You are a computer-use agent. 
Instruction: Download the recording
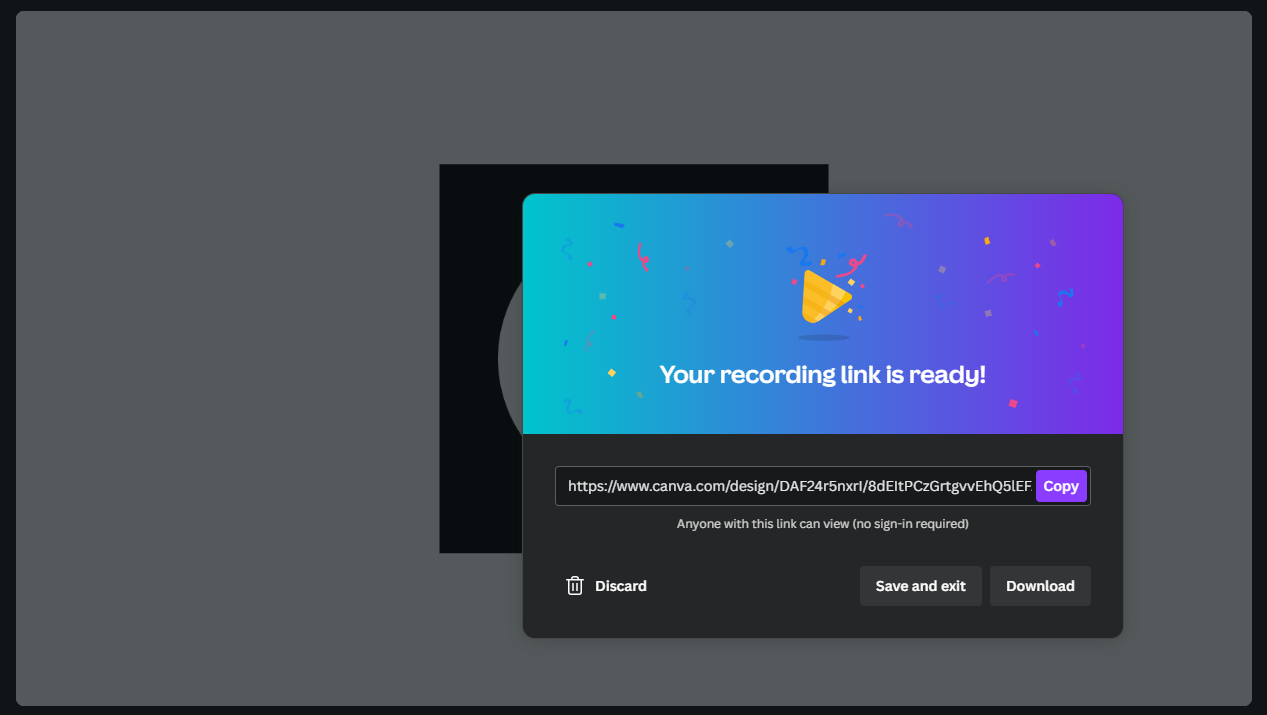point(1040,586)
